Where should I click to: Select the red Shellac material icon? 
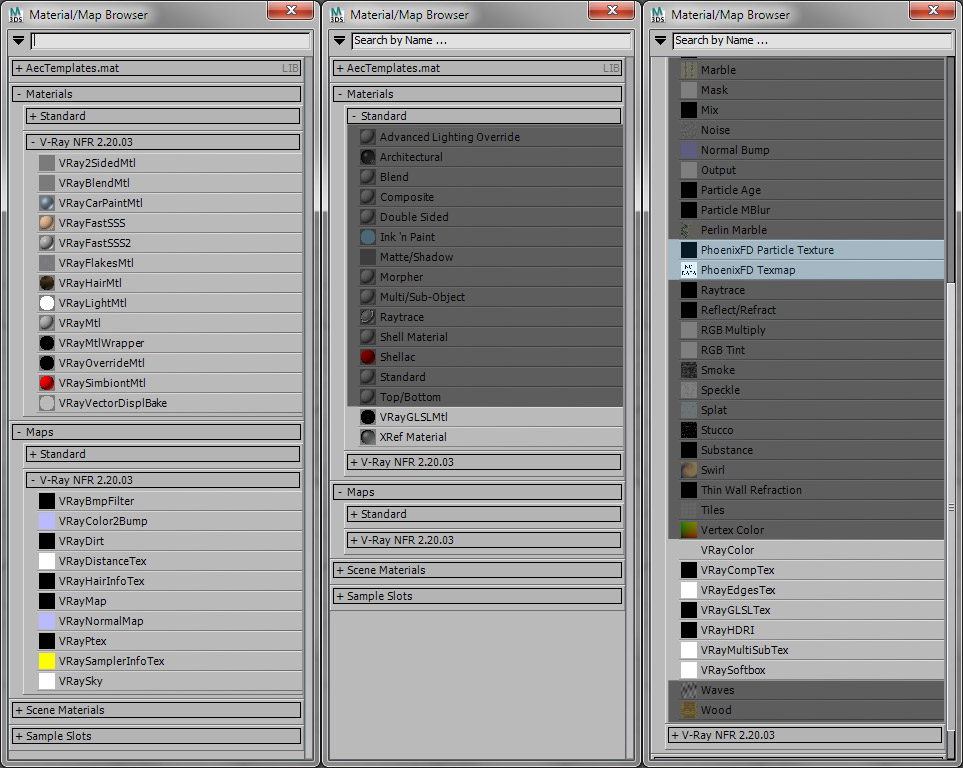point(367,357)
